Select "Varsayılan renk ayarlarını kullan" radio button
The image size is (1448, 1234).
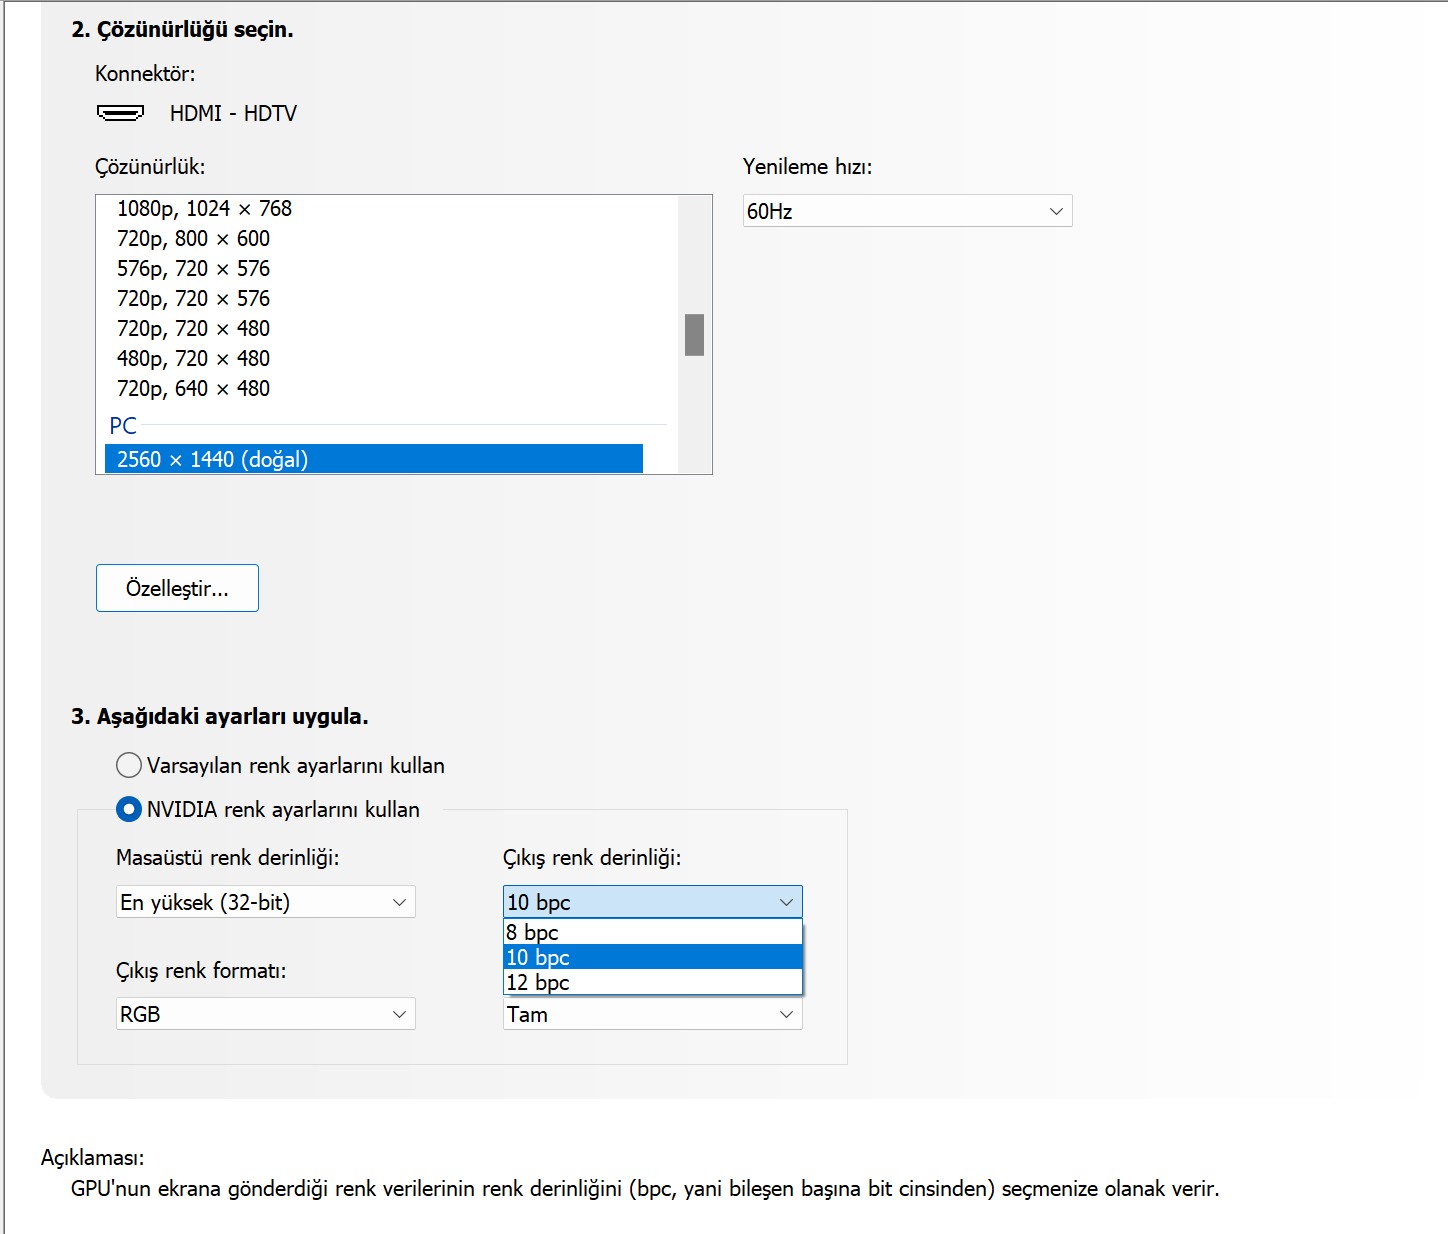click(x=129, y=765)
